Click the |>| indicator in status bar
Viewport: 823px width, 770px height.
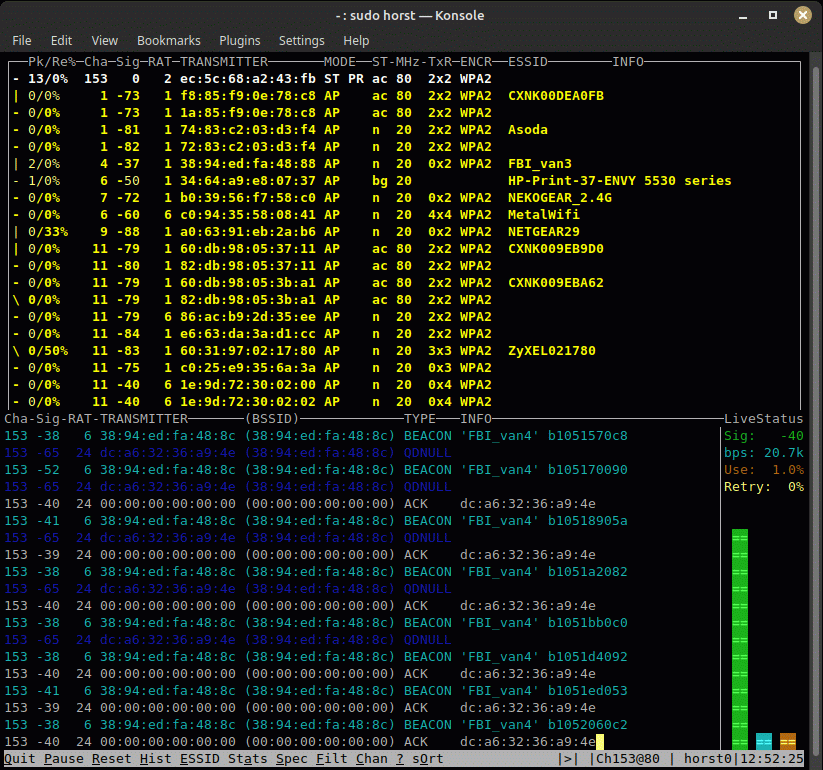[568, 758]
